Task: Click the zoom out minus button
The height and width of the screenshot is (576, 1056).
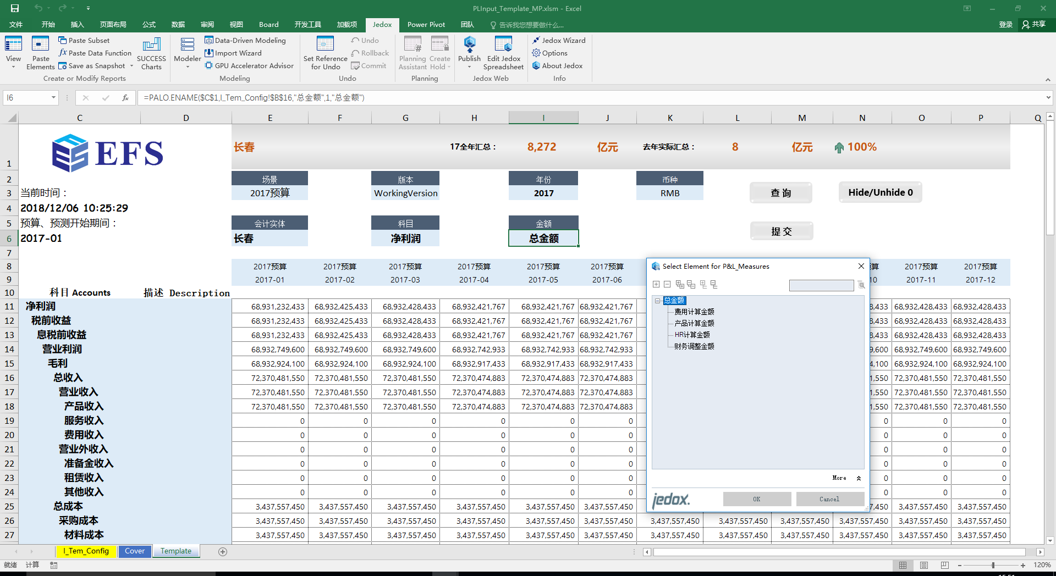Action: (x=960, y=565)
